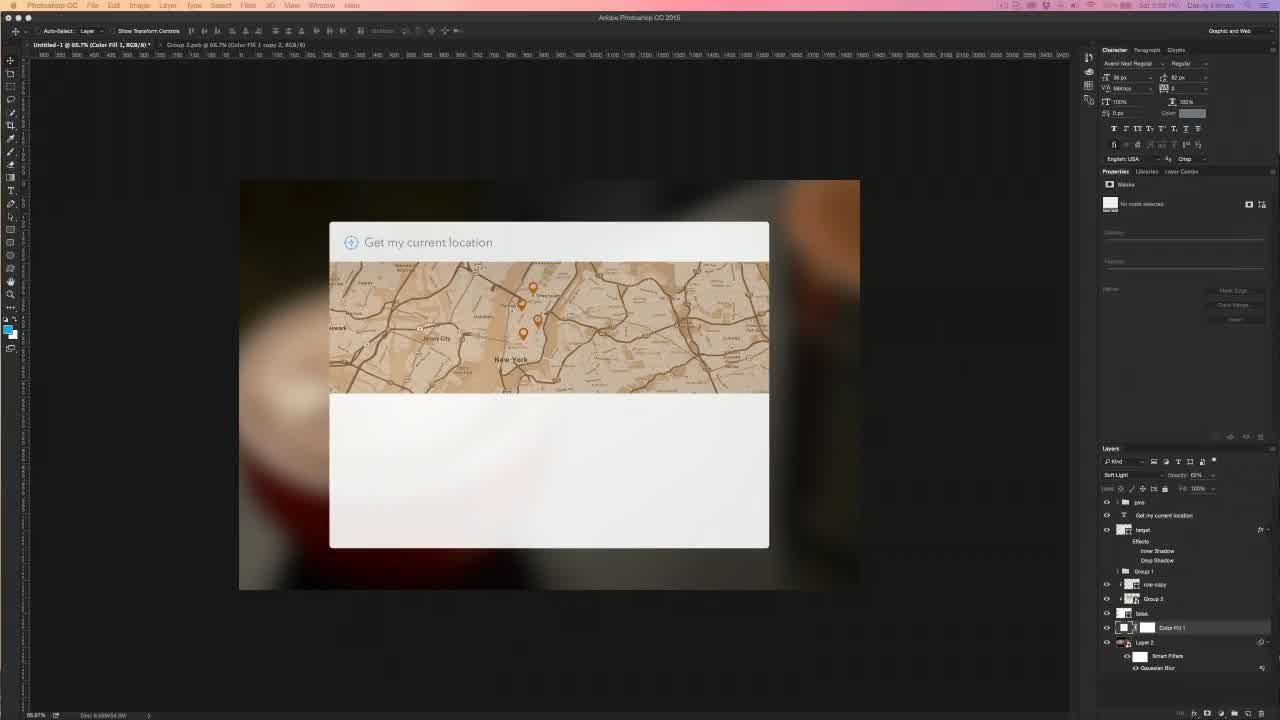Toggle the Auto-Select checkbox
1280x720 pixels.
pyautogui.click(x=39, y=31)
